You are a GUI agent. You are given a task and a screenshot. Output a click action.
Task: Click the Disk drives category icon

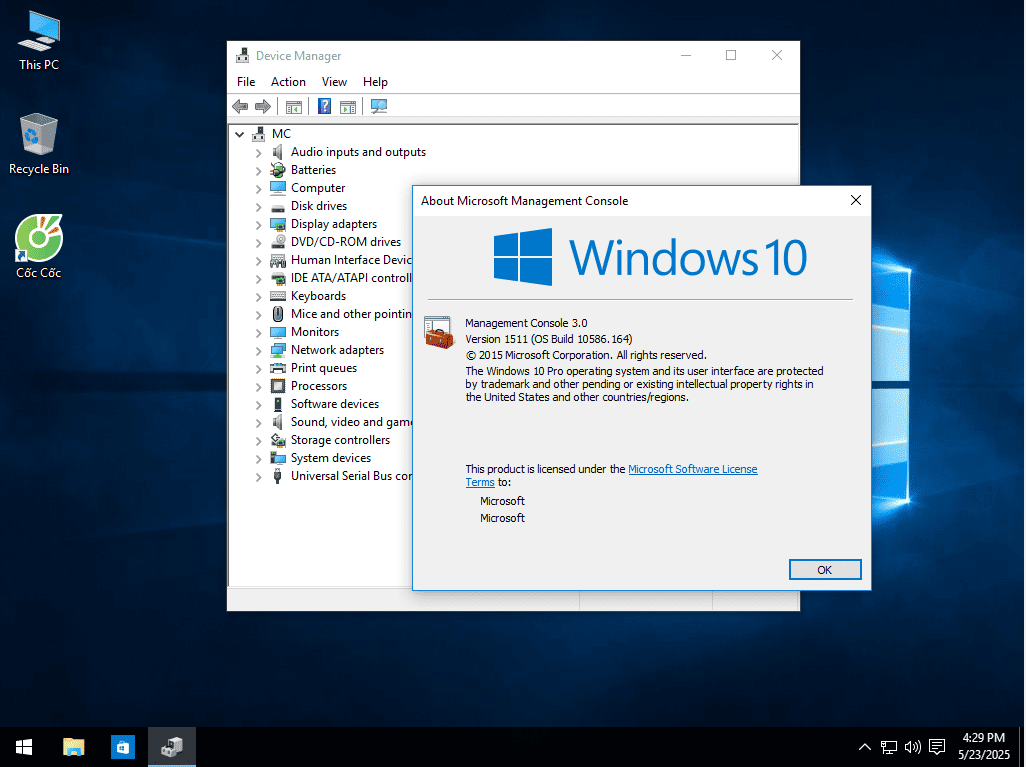(x=278, y=206)
